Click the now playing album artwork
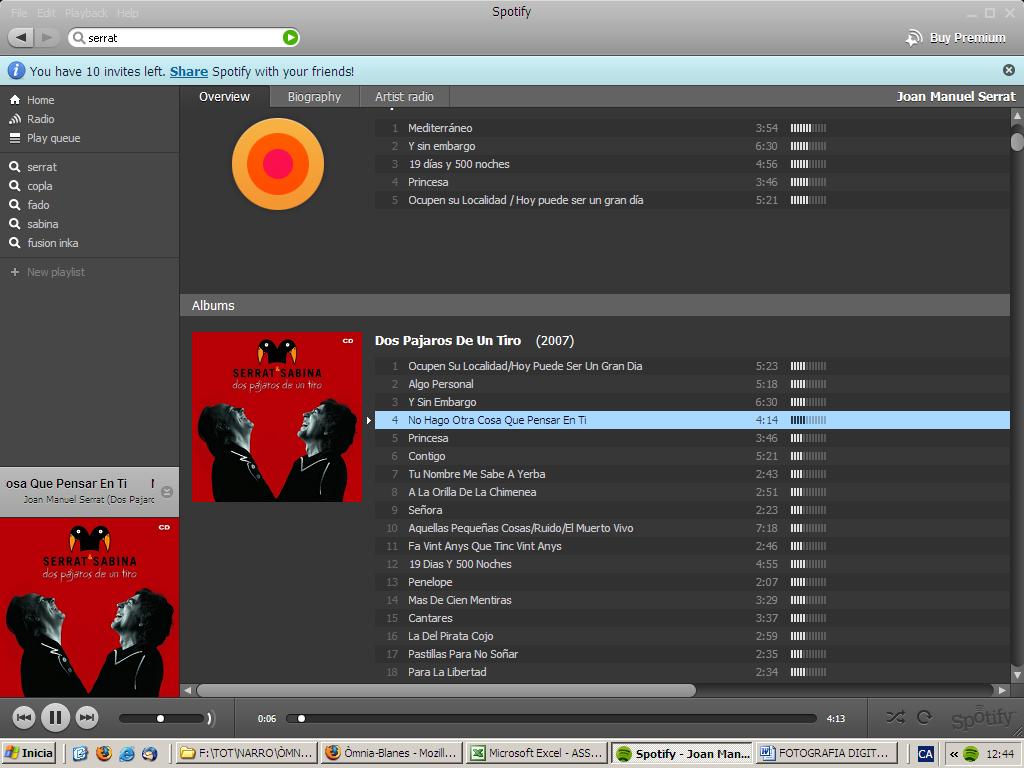Image resolution: width=1024 pixels, height=768 pixels. pyautogui.click(x=89, y=607)
